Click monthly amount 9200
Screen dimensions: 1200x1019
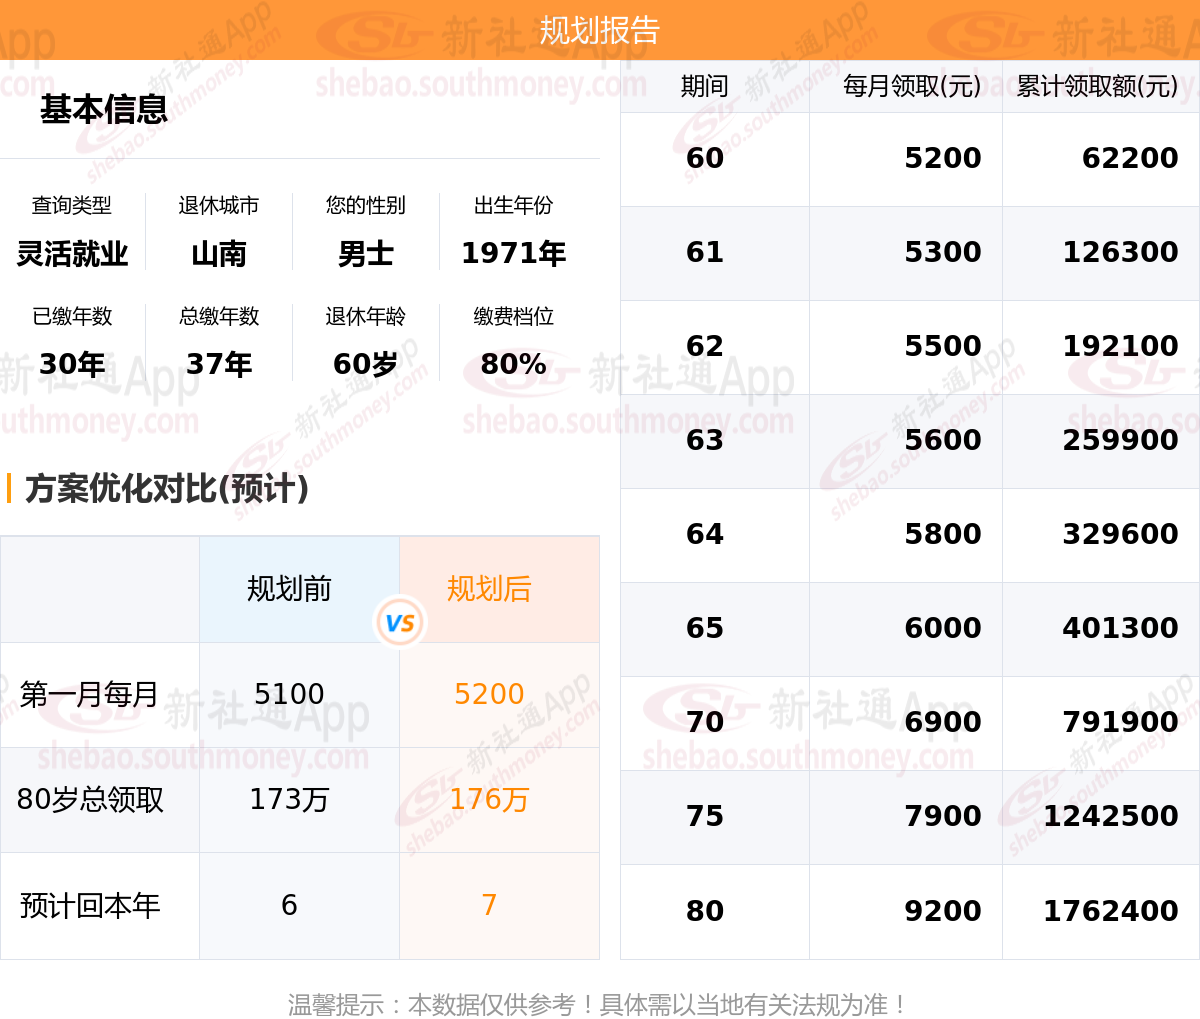point(943,911)
